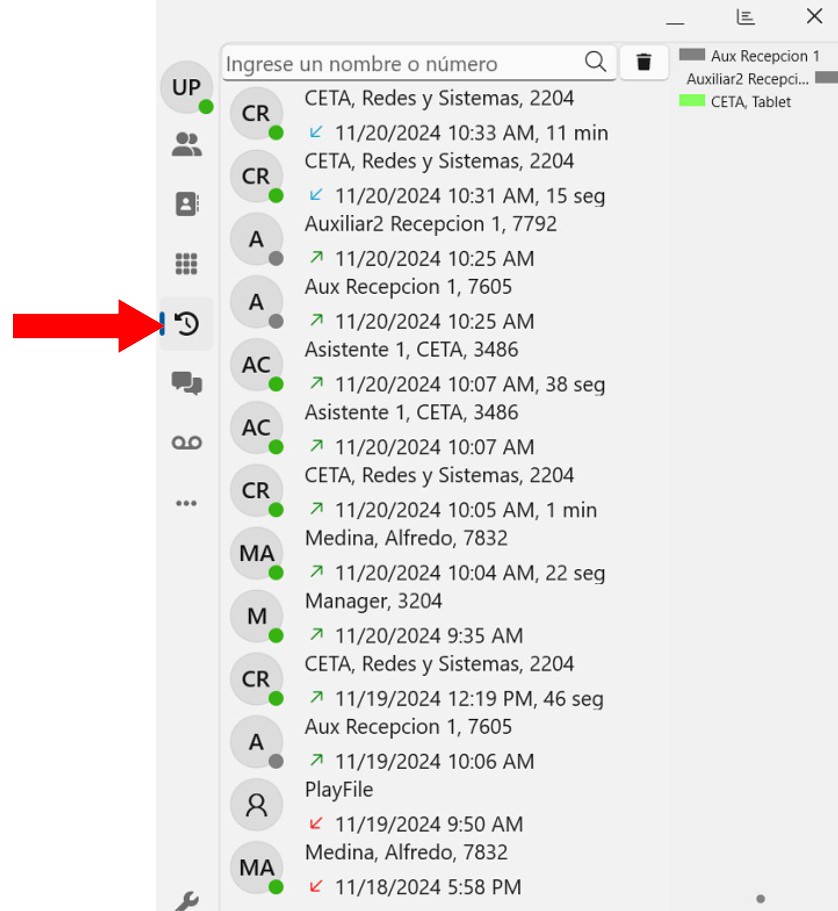Open the voicemail icon
This screenshot has width=838, height=911.
click(x=186, y=443)
